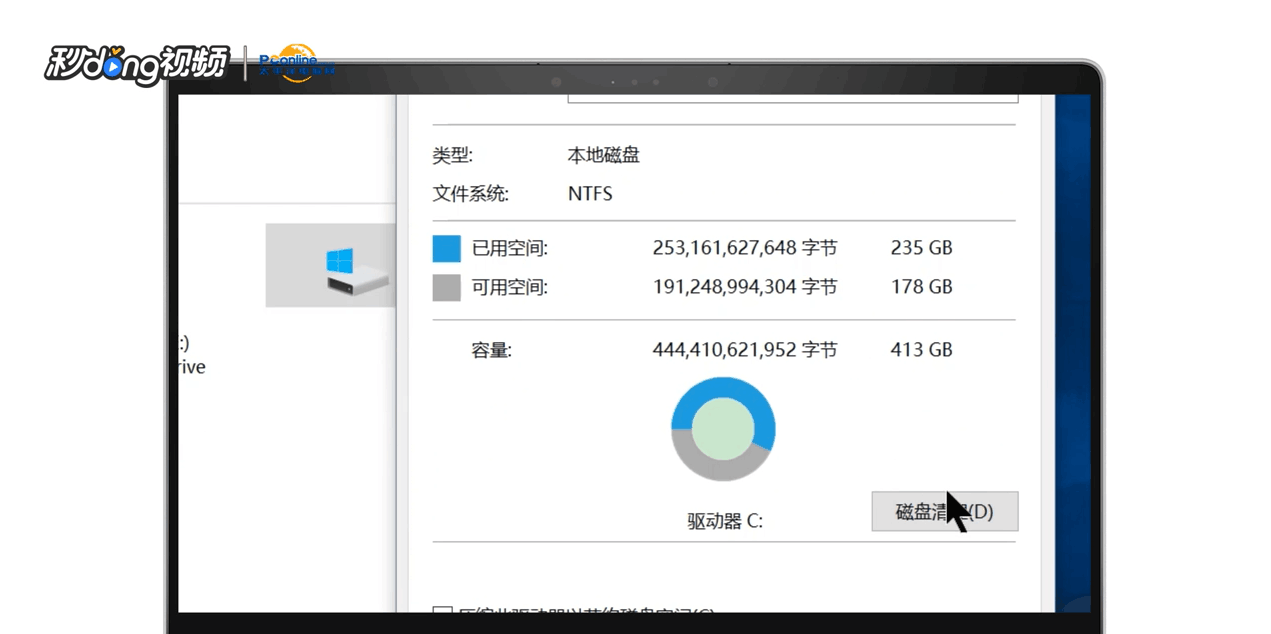Click the 413 GB total capacity value
The height and width of the screenshot is (634, 1271).
tap(920, 349)
